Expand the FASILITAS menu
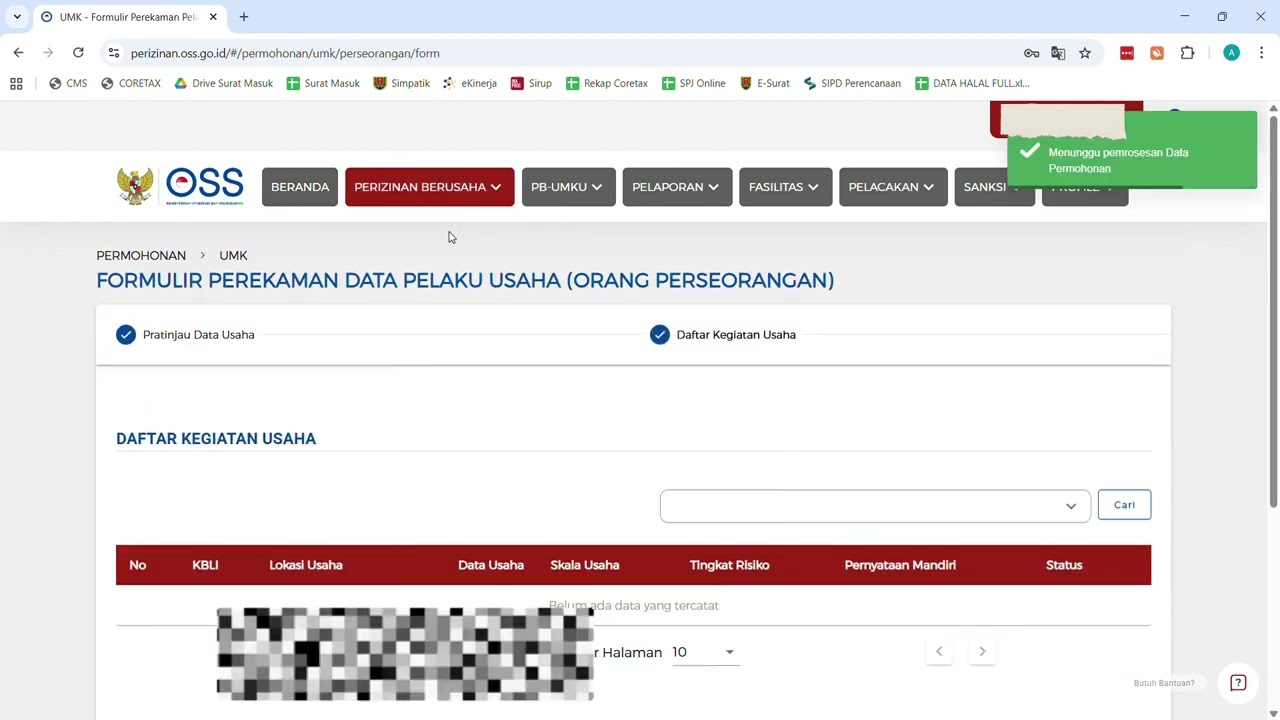The image size is (1280, 720). click(x=785, y=187)
